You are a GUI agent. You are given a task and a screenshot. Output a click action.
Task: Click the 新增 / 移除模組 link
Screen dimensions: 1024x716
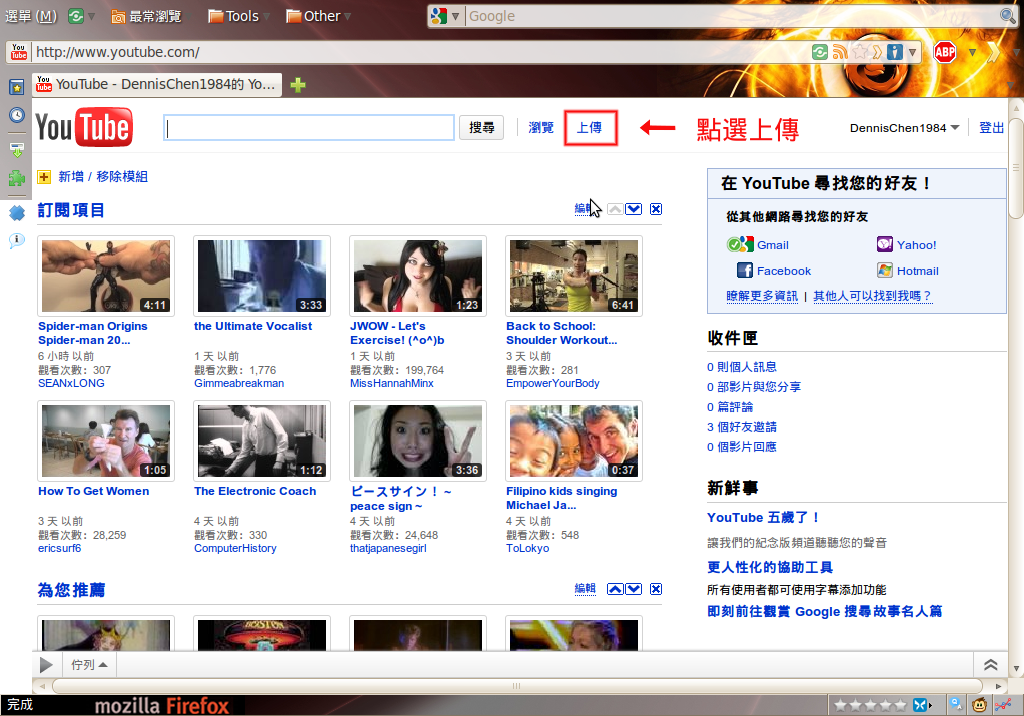tap(103, 176)
